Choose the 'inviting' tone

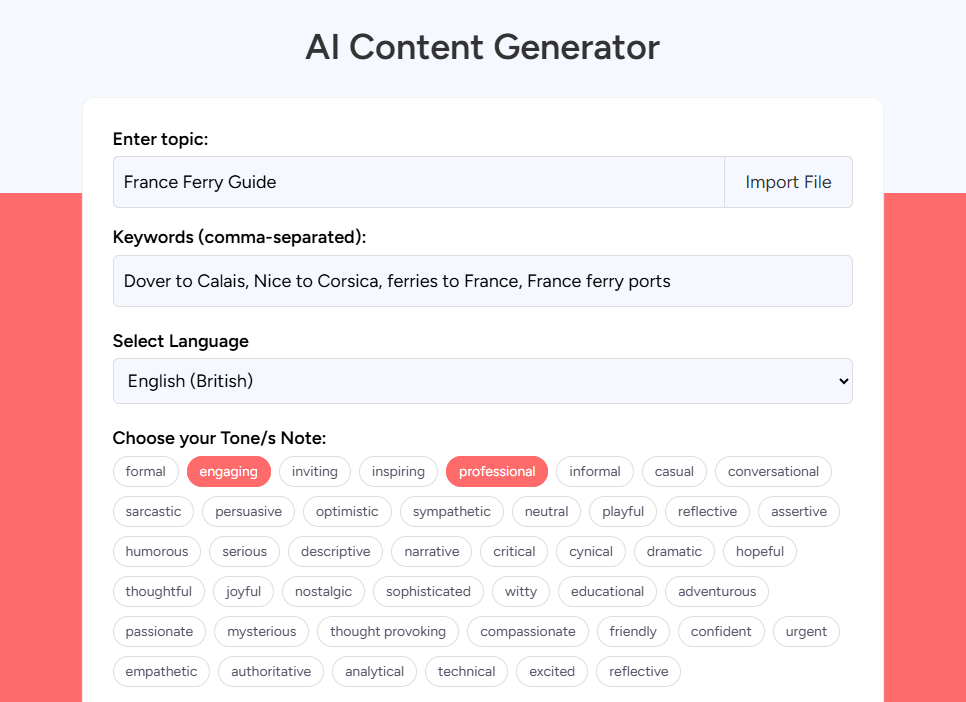(314, 471)
